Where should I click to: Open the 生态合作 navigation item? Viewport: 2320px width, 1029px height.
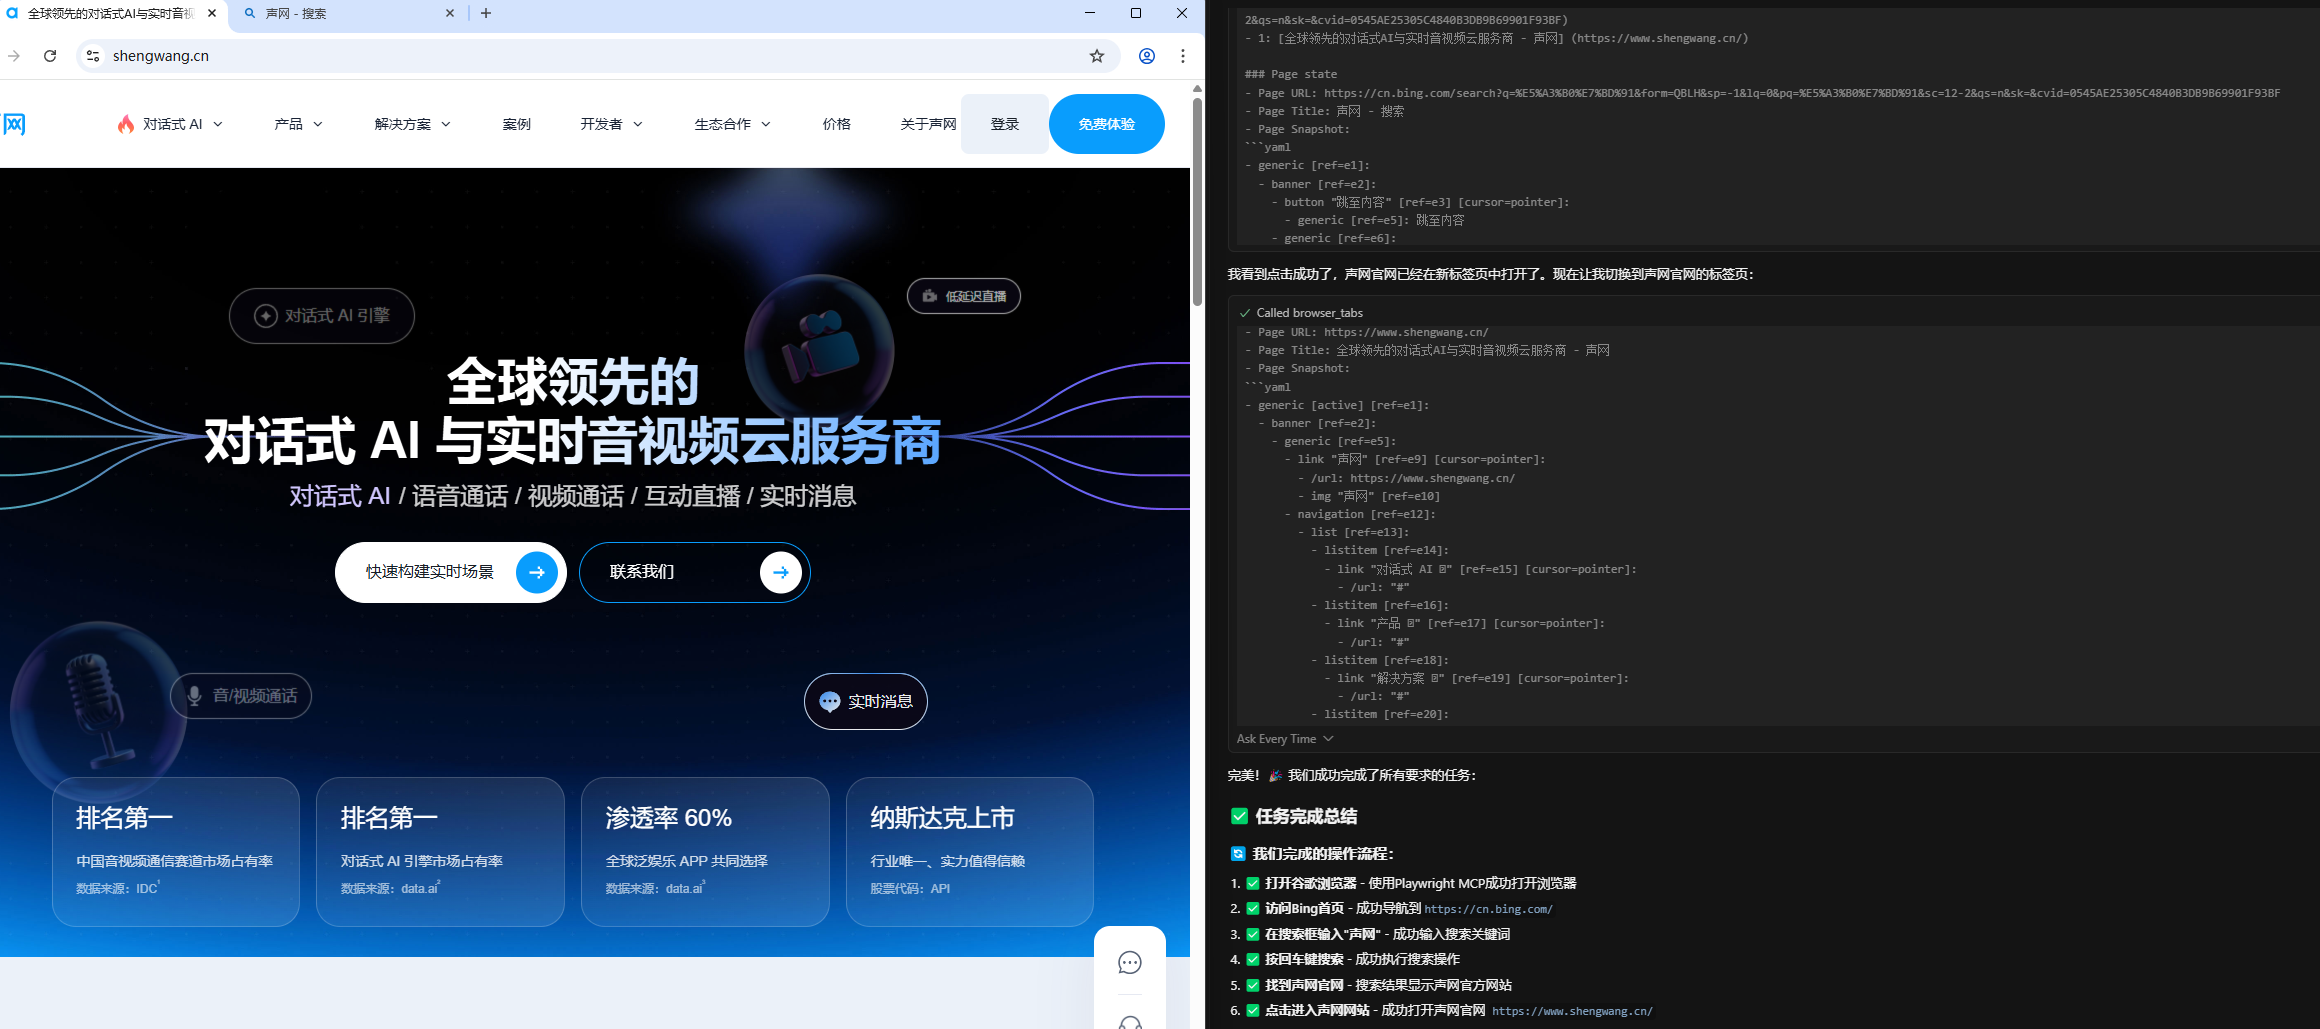(723, 124)
